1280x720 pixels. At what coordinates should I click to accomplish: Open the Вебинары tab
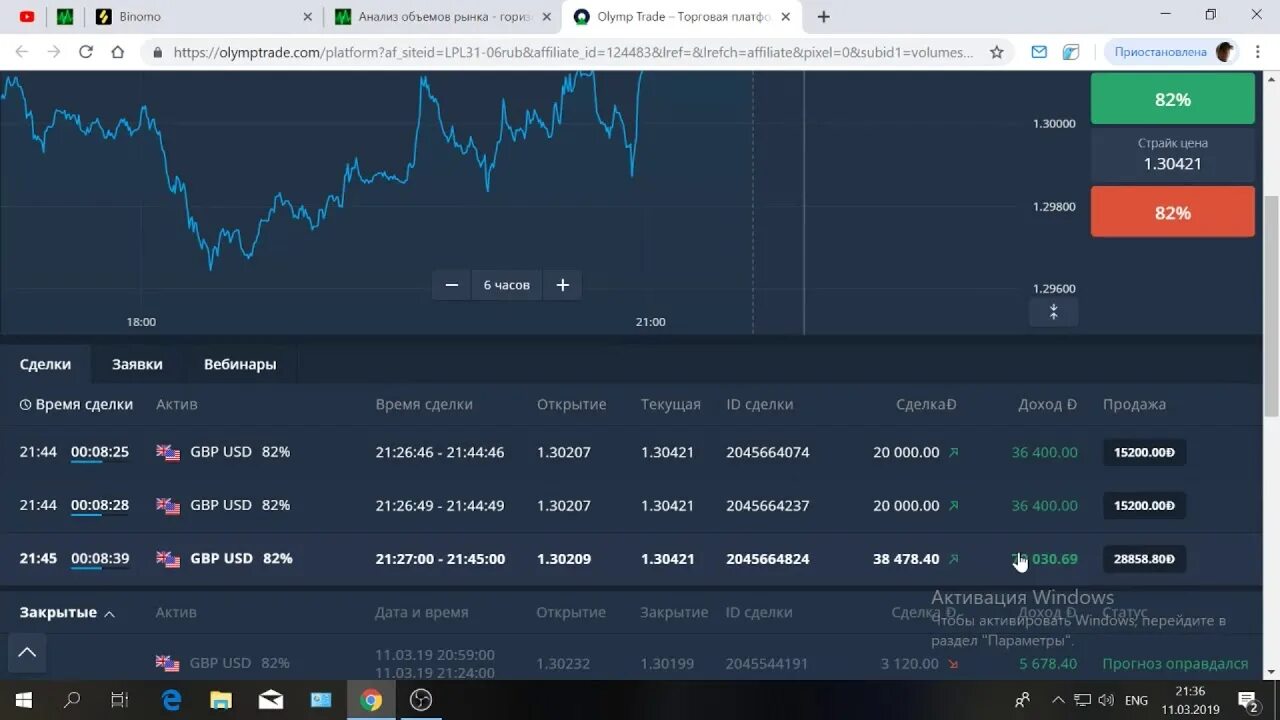point(240,364)
